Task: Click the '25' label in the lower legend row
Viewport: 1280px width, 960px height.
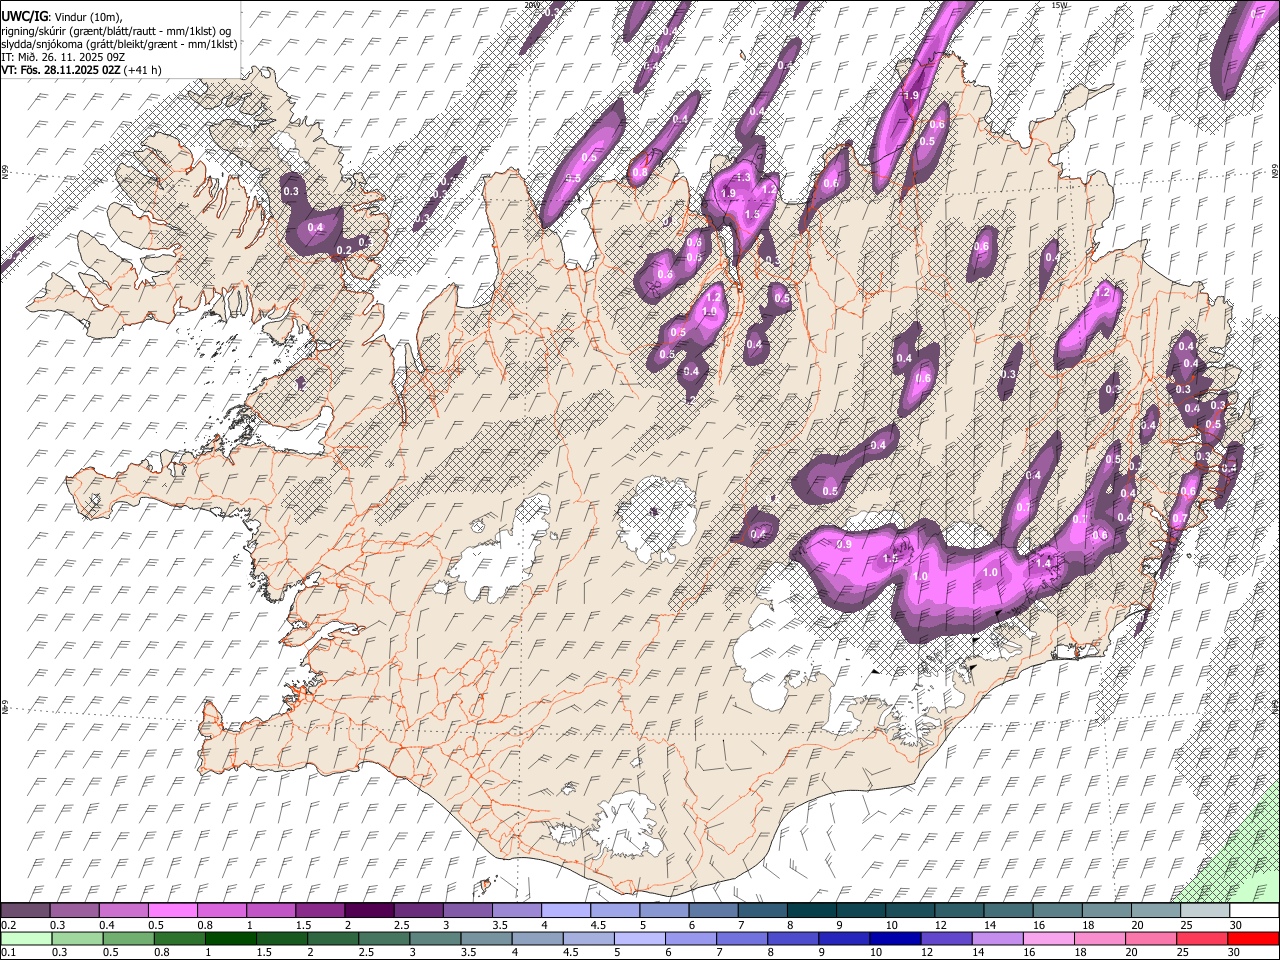Action: tap(1181, 953)
